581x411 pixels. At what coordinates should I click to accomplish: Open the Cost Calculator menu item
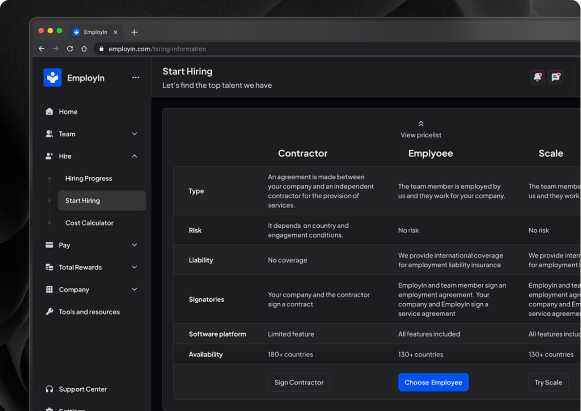click(x=89, y=223)
